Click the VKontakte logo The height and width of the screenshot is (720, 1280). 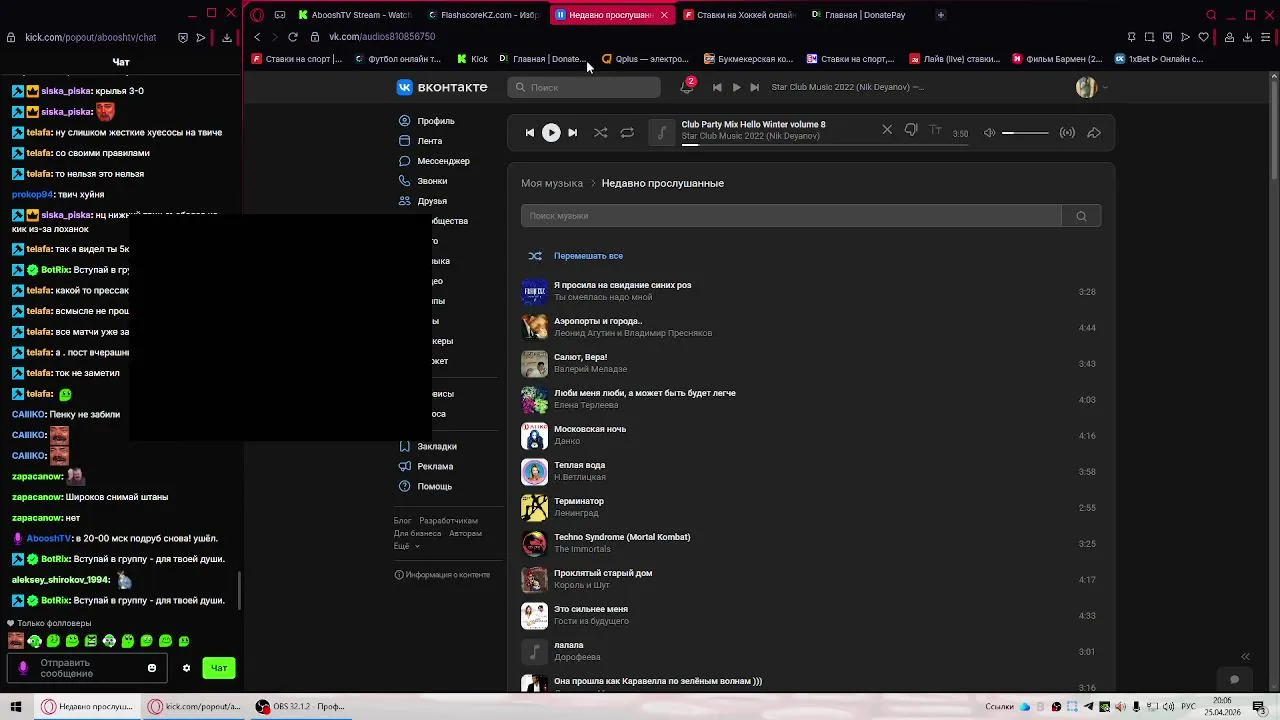pos(442,87)
